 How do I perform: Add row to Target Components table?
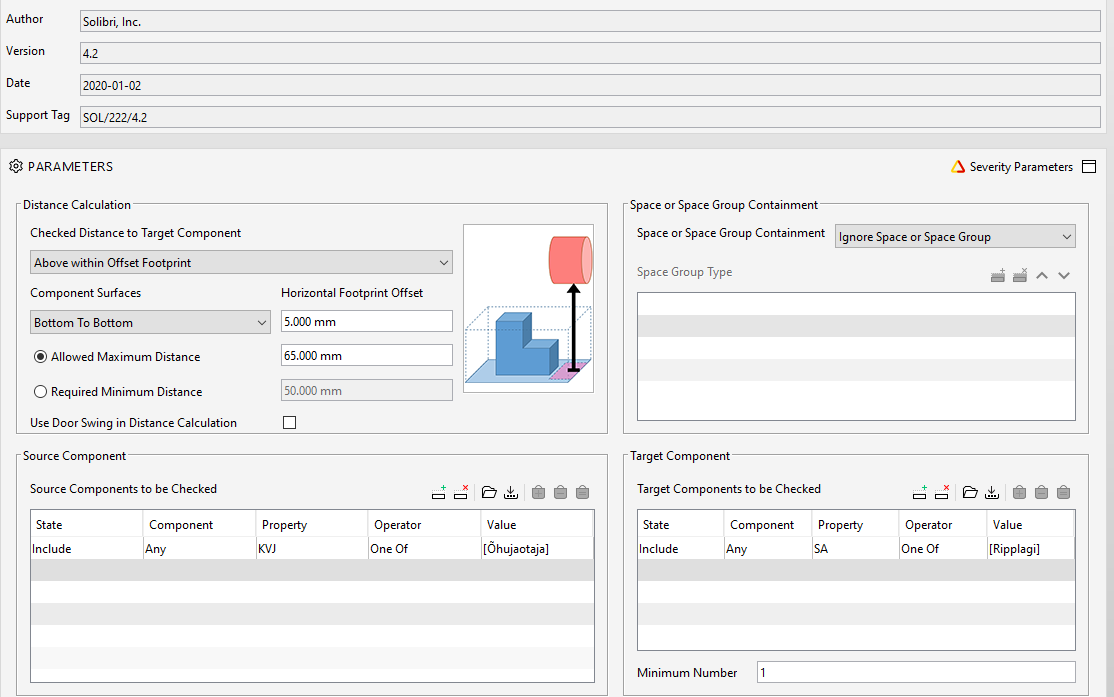click(x=920, y=492)
